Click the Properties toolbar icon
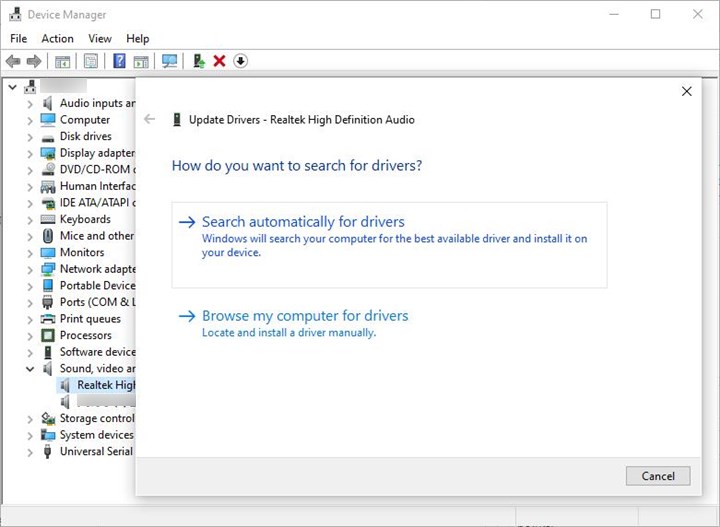 (x=91, y=61)
